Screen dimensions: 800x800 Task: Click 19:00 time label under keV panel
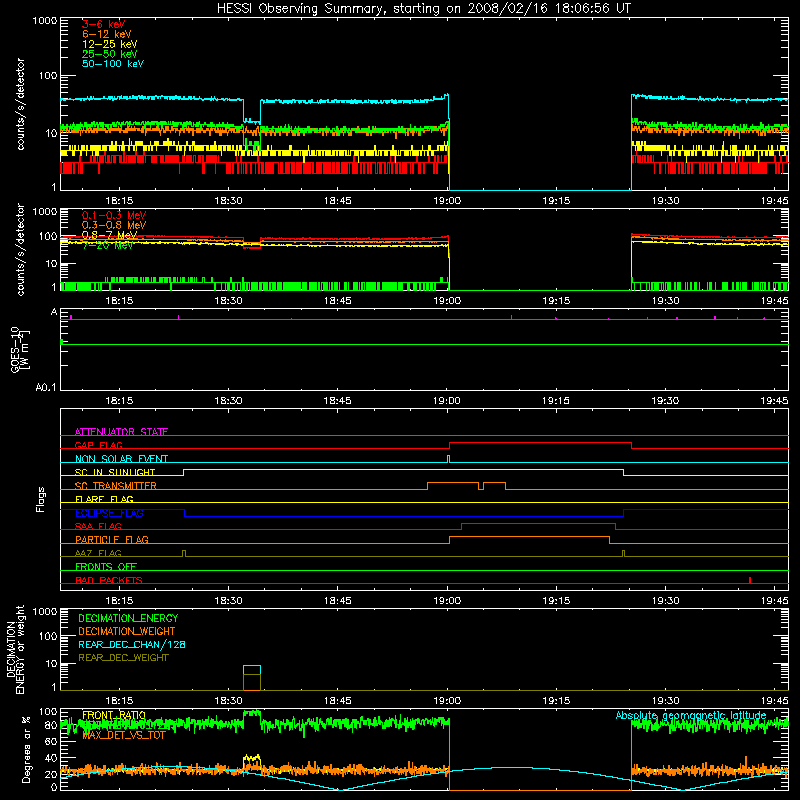click(447, 201)
